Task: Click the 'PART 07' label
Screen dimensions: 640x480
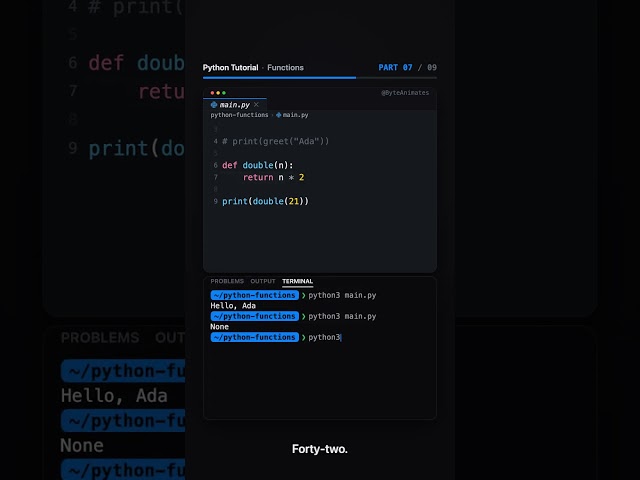Action: [x=395, y=67]
